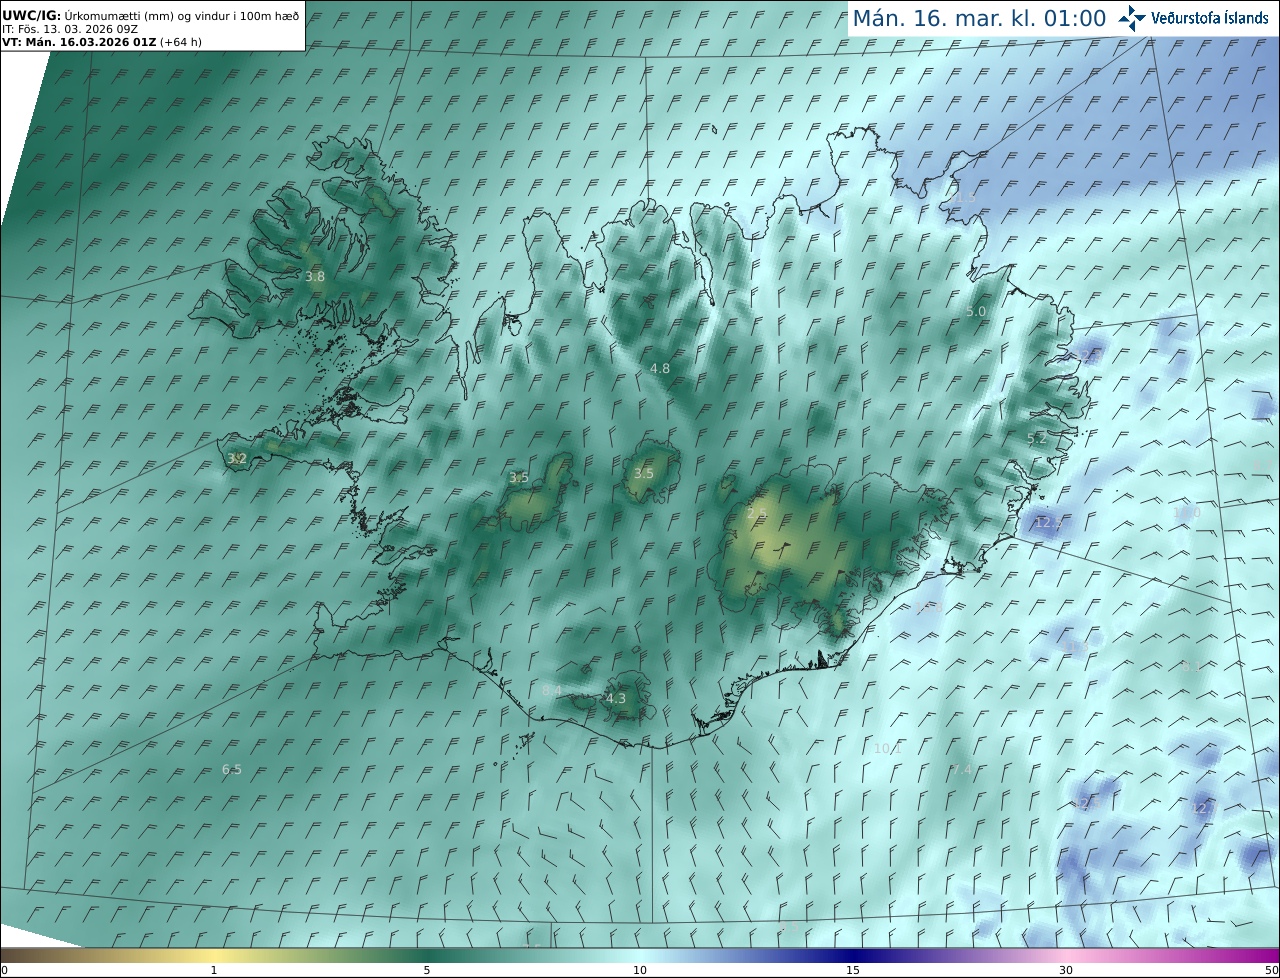Screen dimensions: 1280x978
Task: Click the 5.0 value in northeast Iceland
Action: pyautogui.click(x=976, y=311)
